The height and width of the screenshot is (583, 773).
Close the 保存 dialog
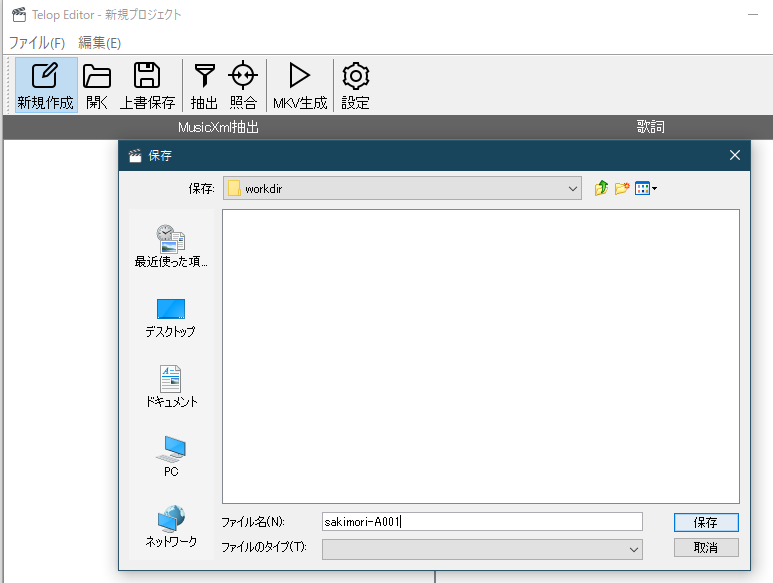(x=735, y=155)
